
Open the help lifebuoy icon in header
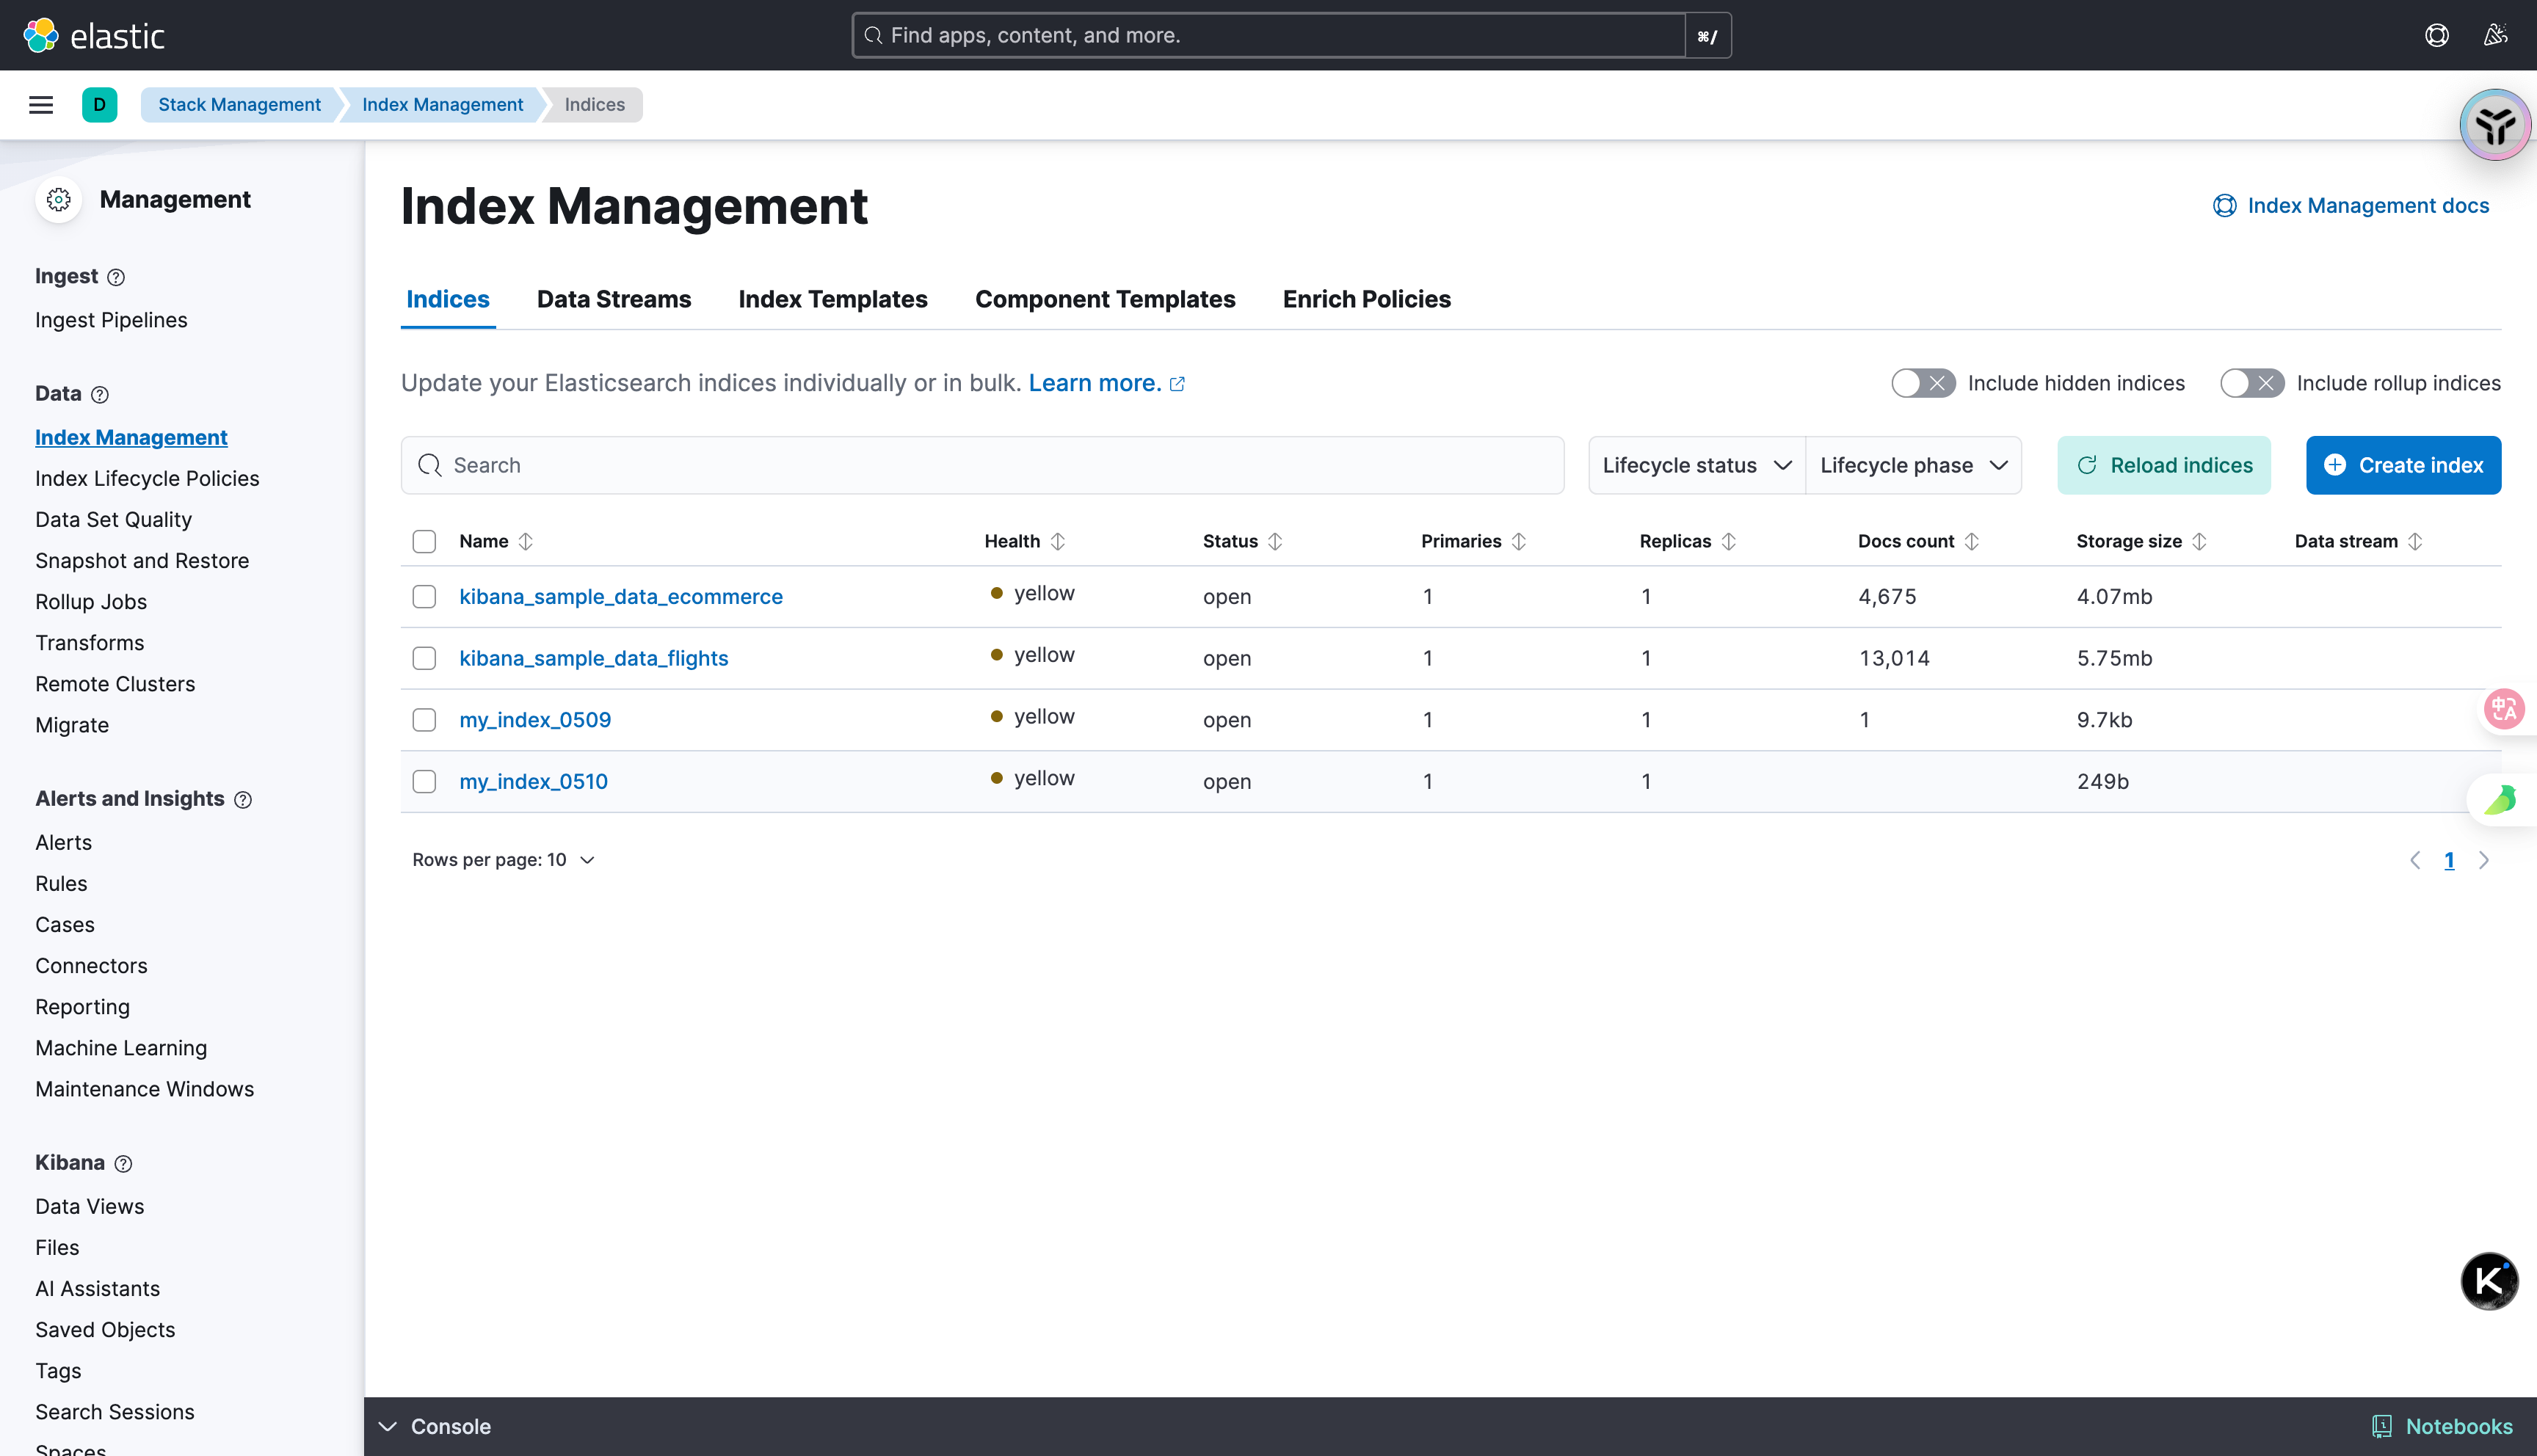(2436, 35)
